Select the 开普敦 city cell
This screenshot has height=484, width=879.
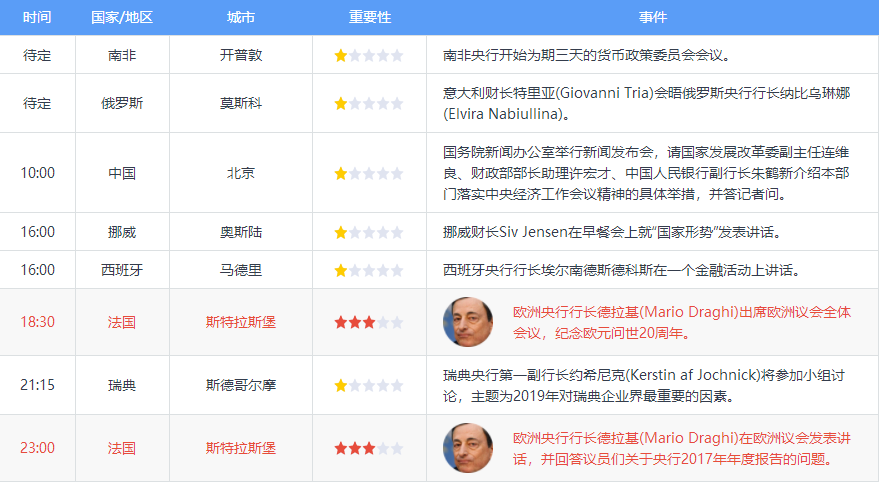[240, 55]
